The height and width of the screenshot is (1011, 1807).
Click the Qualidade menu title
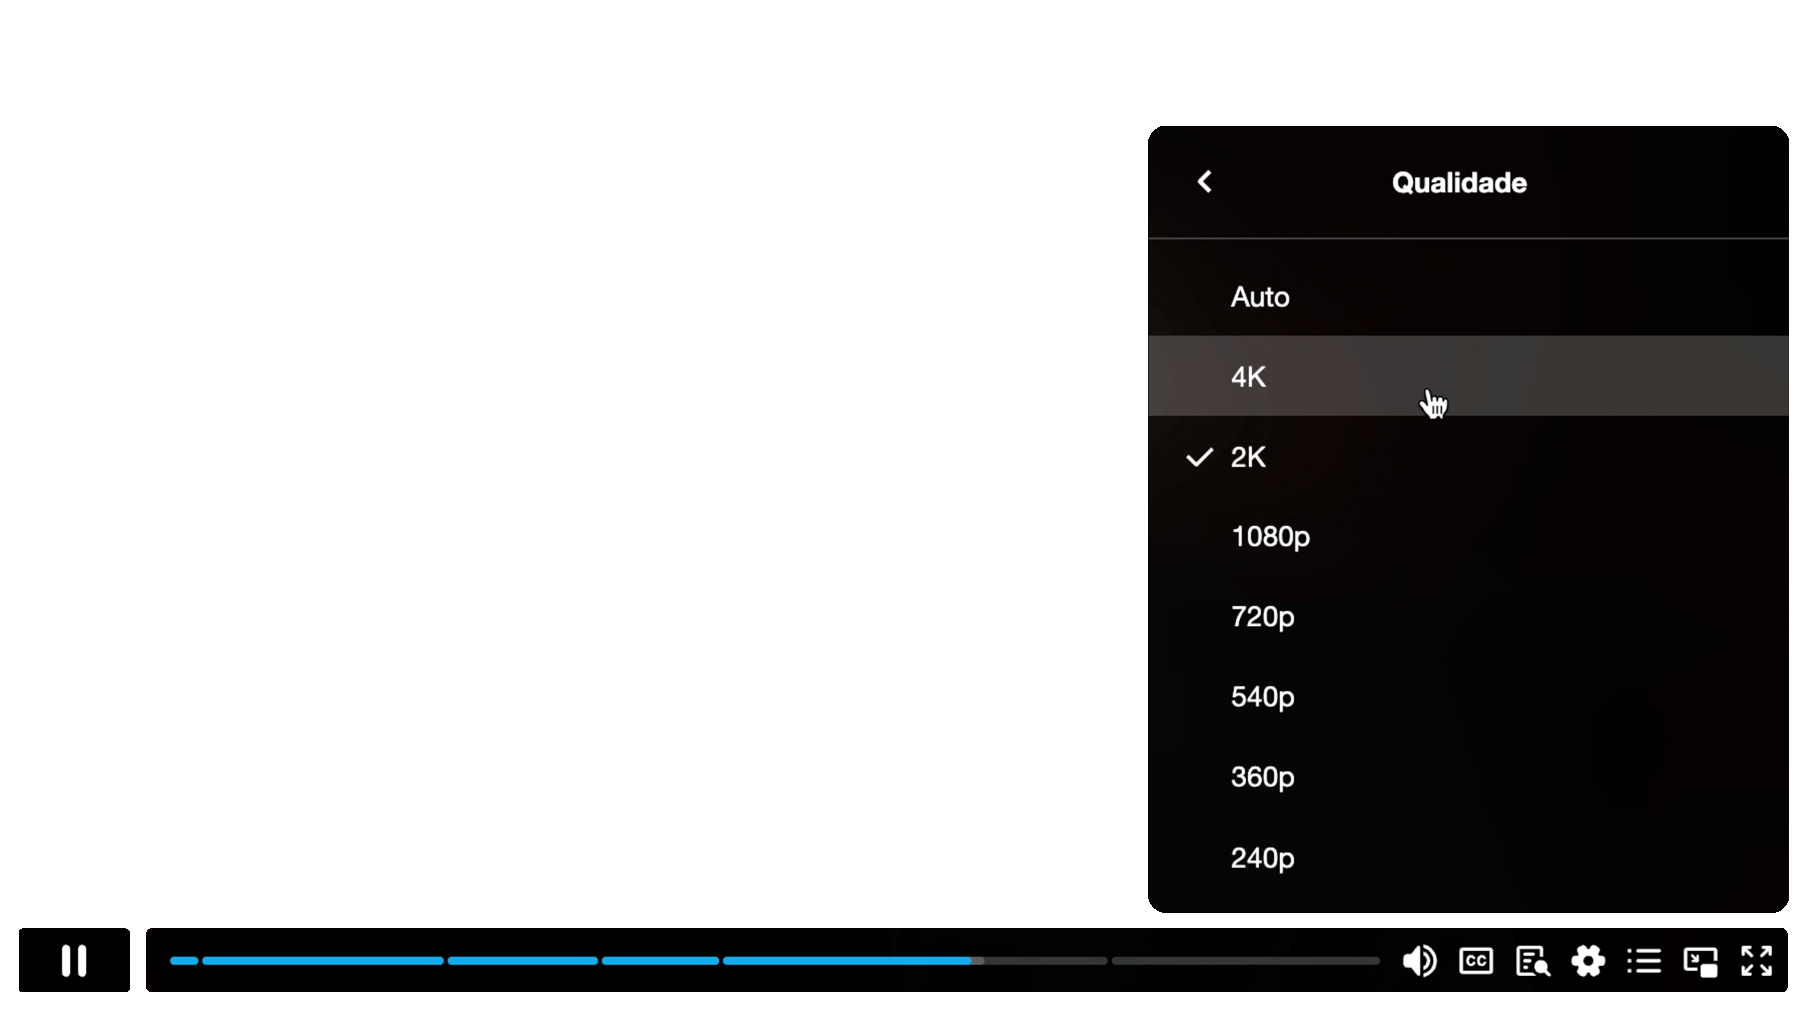pyautogui.click(x=1459, y=182)
